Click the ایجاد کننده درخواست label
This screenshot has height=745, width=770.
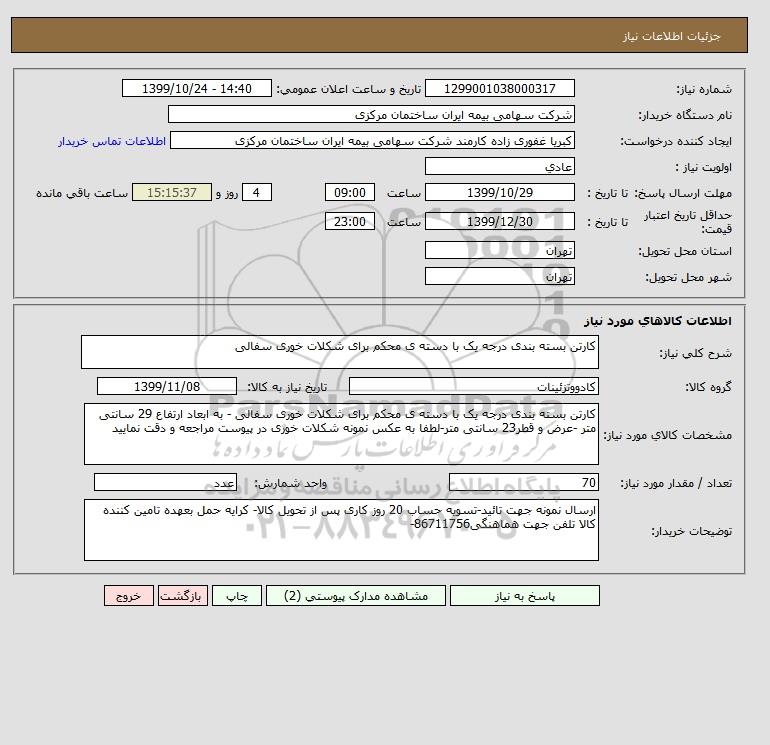coord(676,141)
